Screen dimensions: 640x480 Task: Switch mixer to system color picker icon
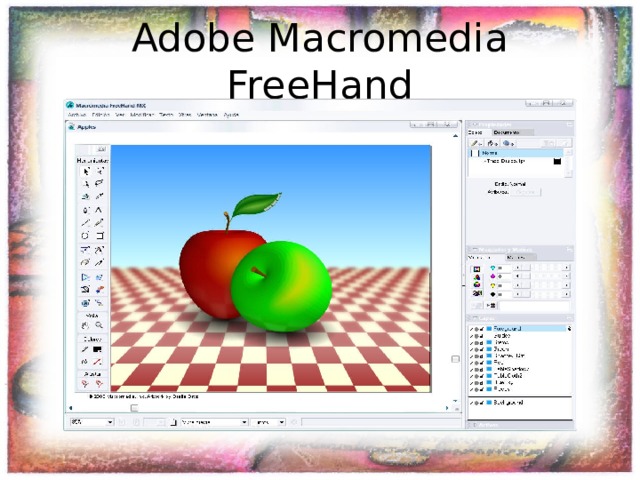click(x=477, y=293)
